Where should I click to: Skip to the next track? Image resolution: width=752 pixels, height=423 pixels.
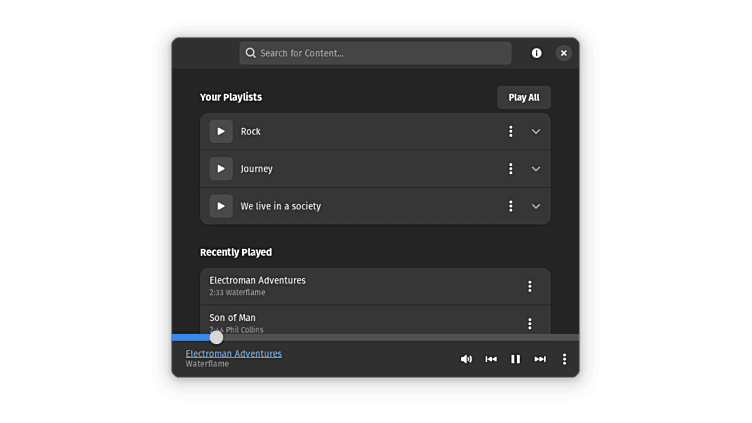point(540,359)
